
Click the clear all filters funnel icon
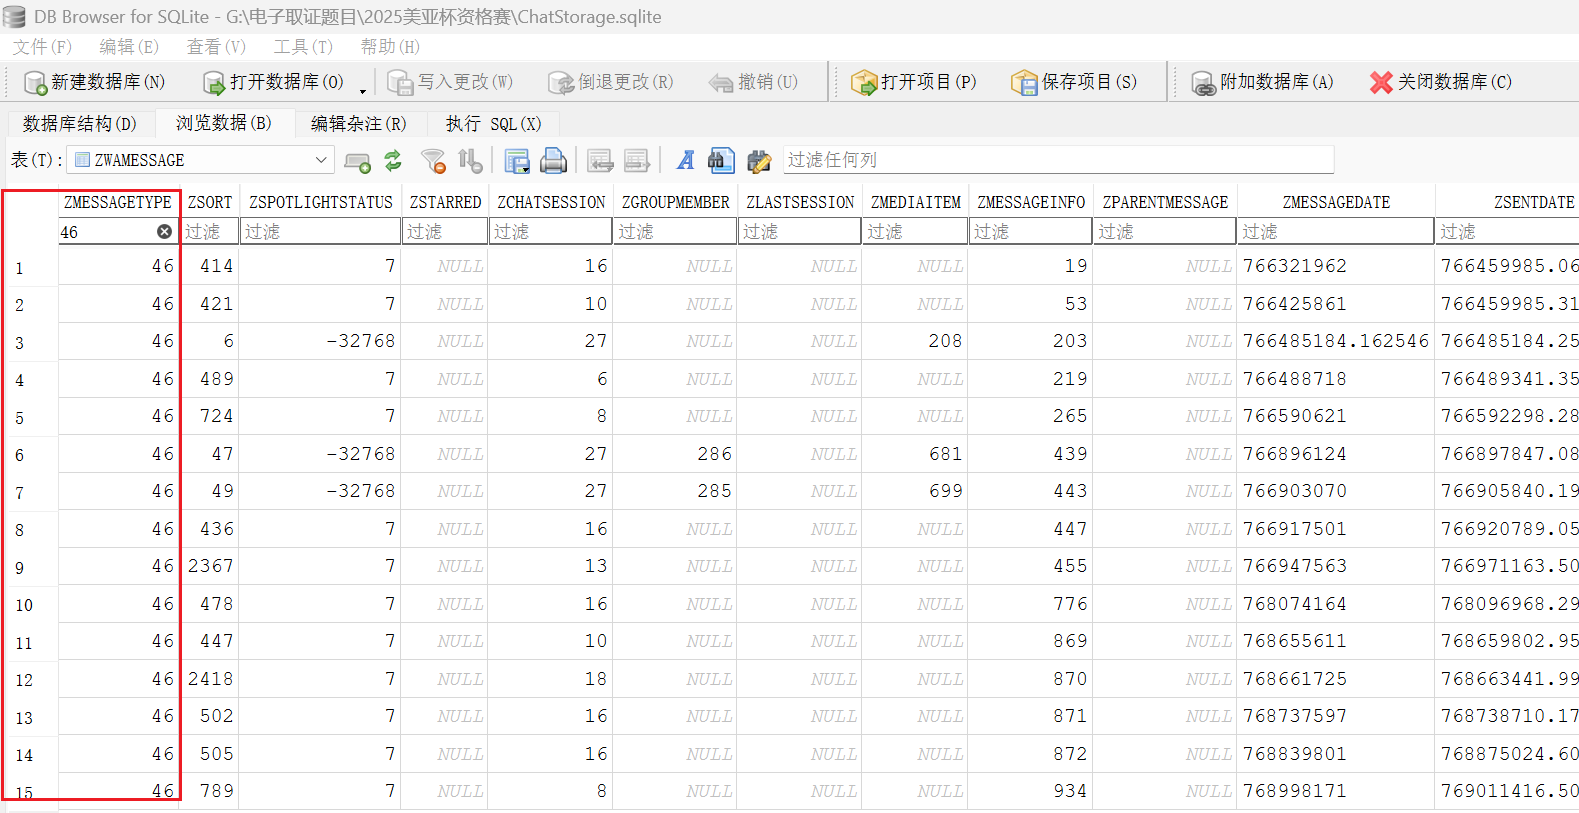tap(433, 161)
